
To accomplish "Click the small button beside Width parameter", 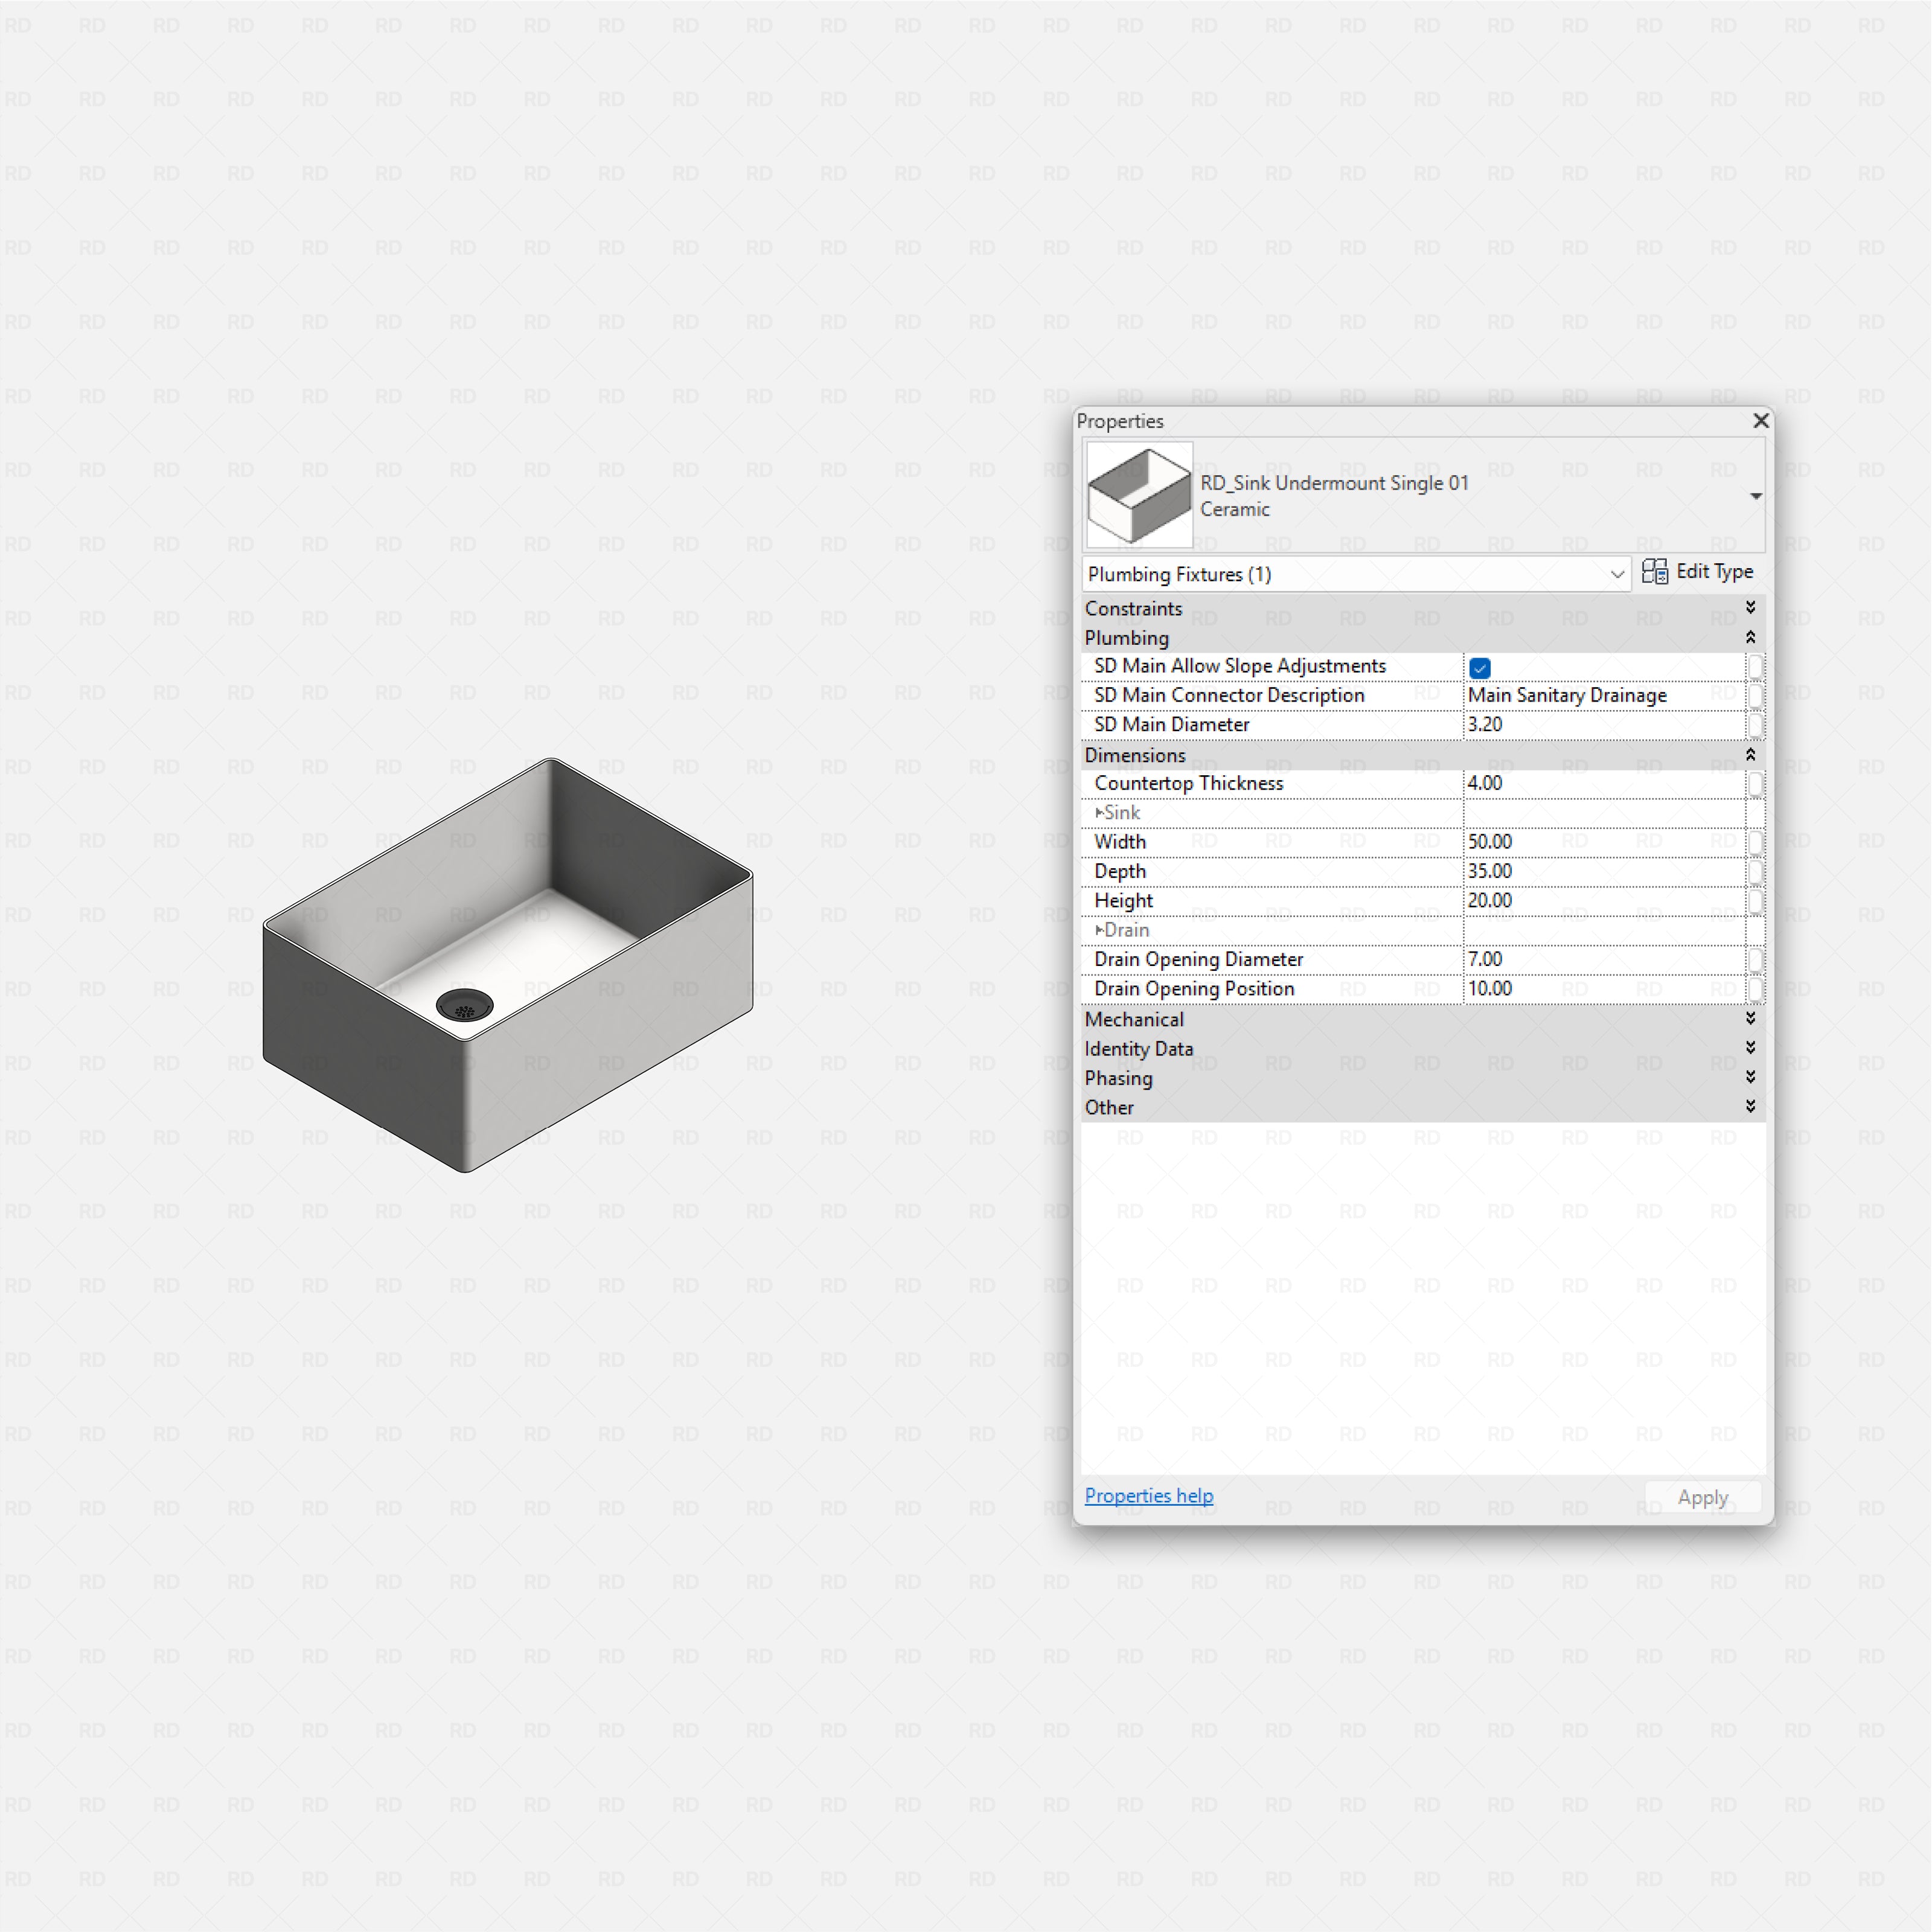I will (1757, 843).
